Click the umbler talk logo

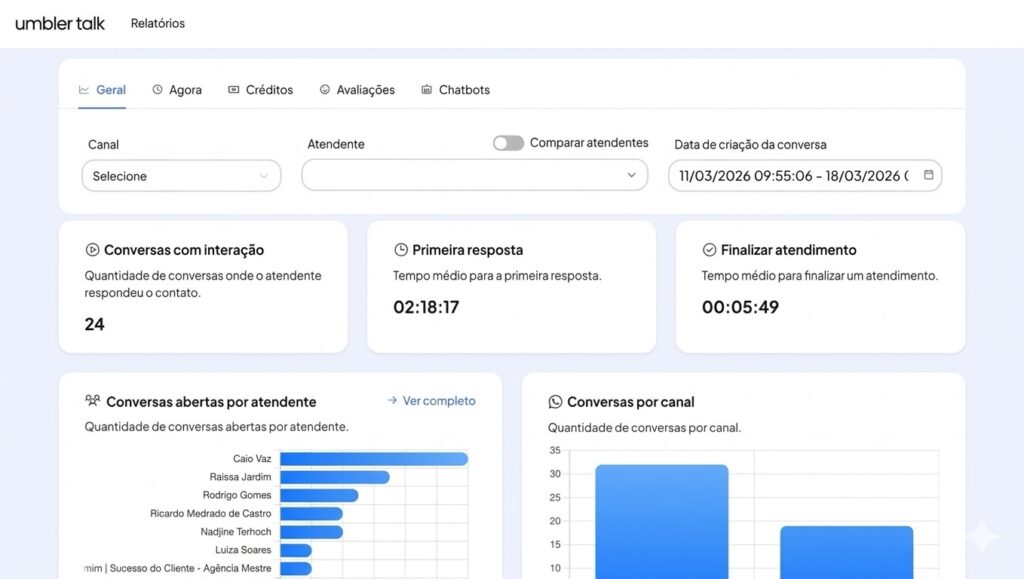60,23
